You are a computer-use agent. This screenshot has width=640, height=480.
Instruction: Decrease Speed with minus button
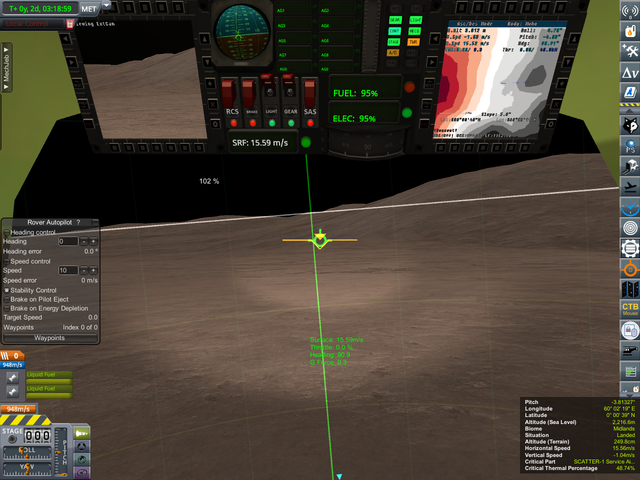tap(84, 270)
